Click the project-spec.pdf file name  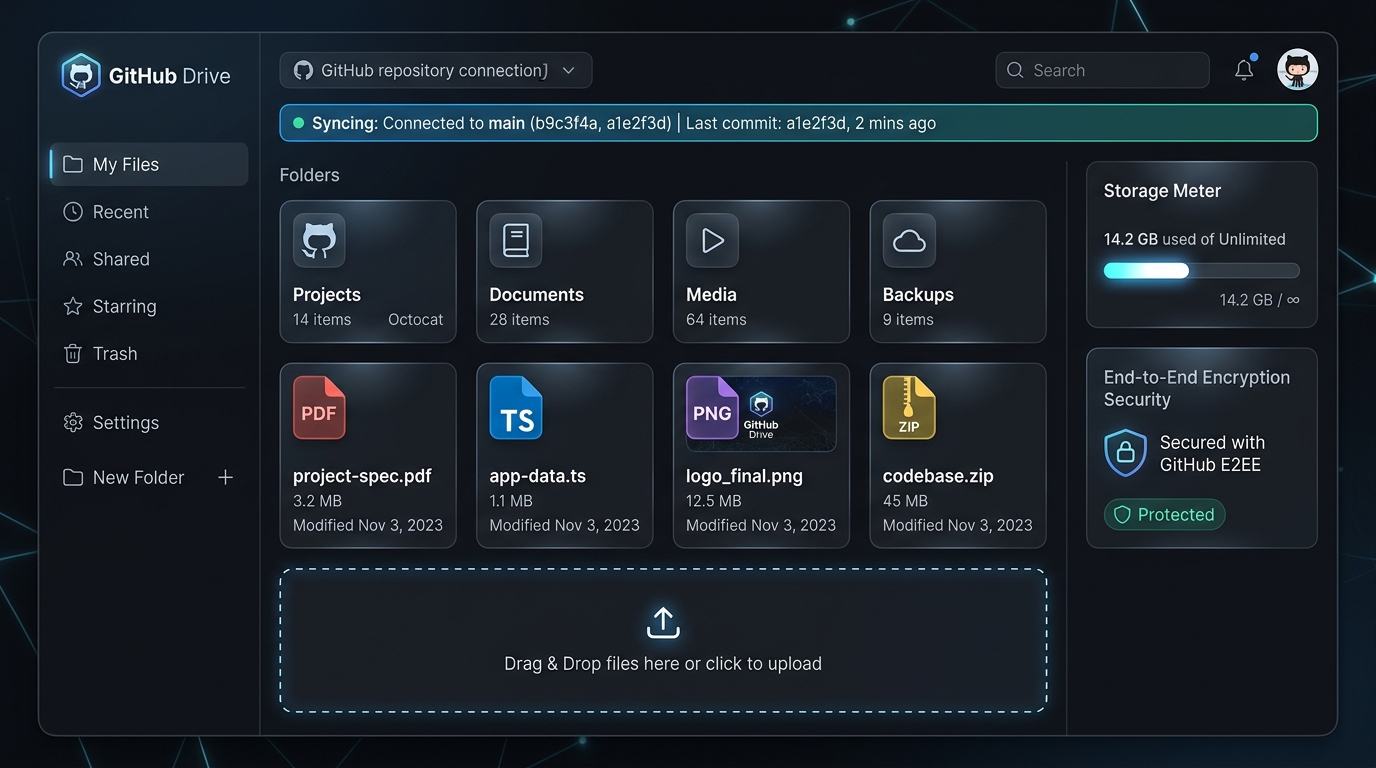pos(362,476)
